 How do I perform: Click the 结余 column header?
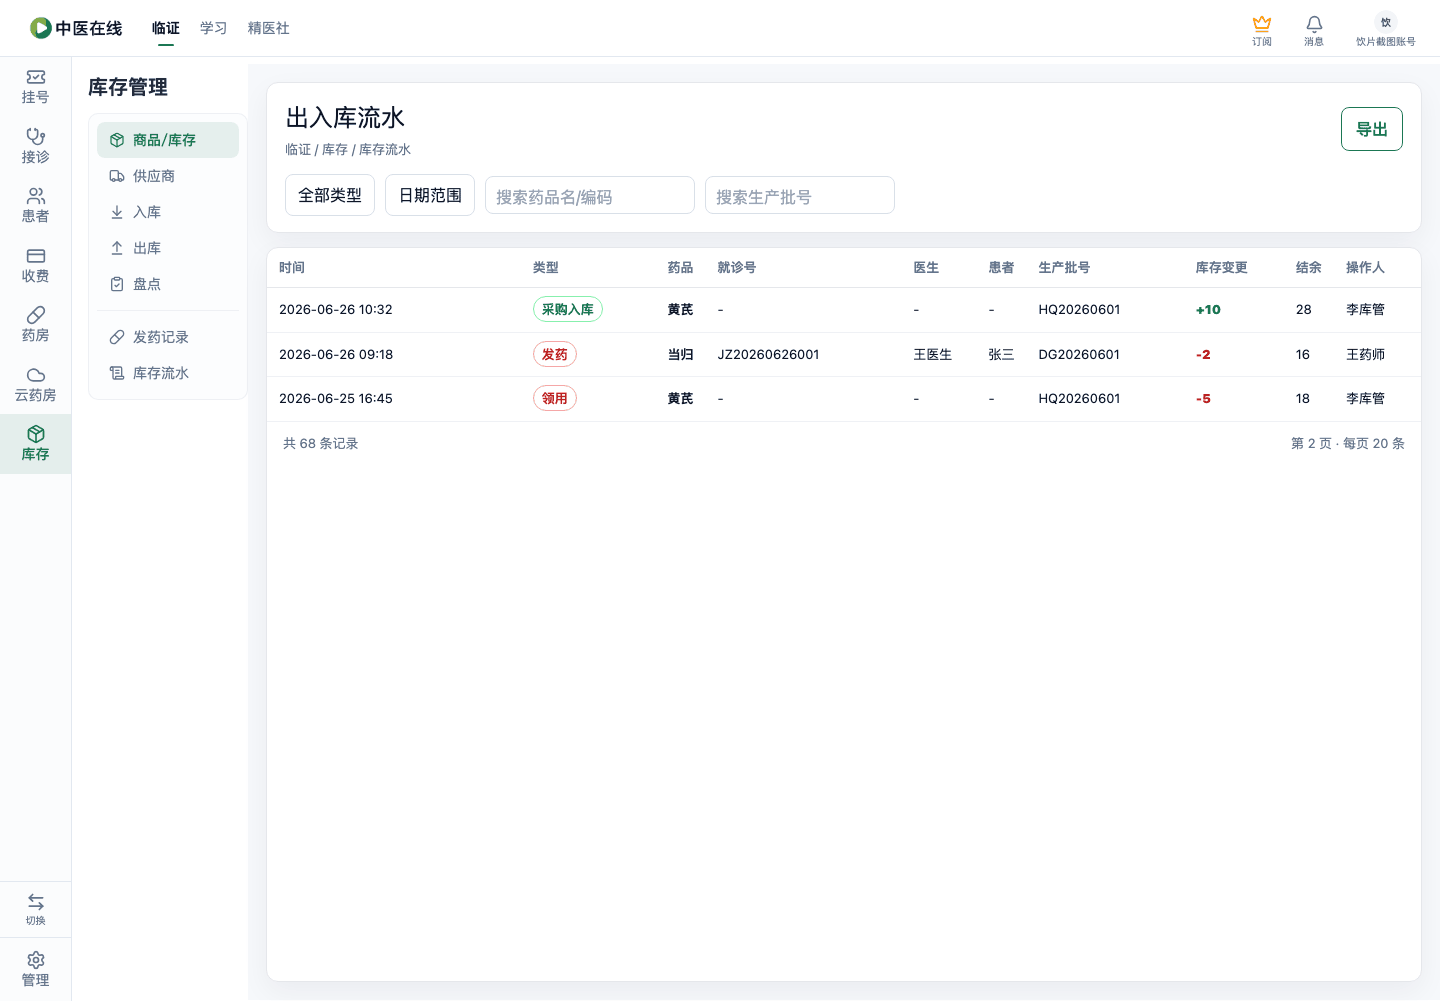(x=1309, y=268)
